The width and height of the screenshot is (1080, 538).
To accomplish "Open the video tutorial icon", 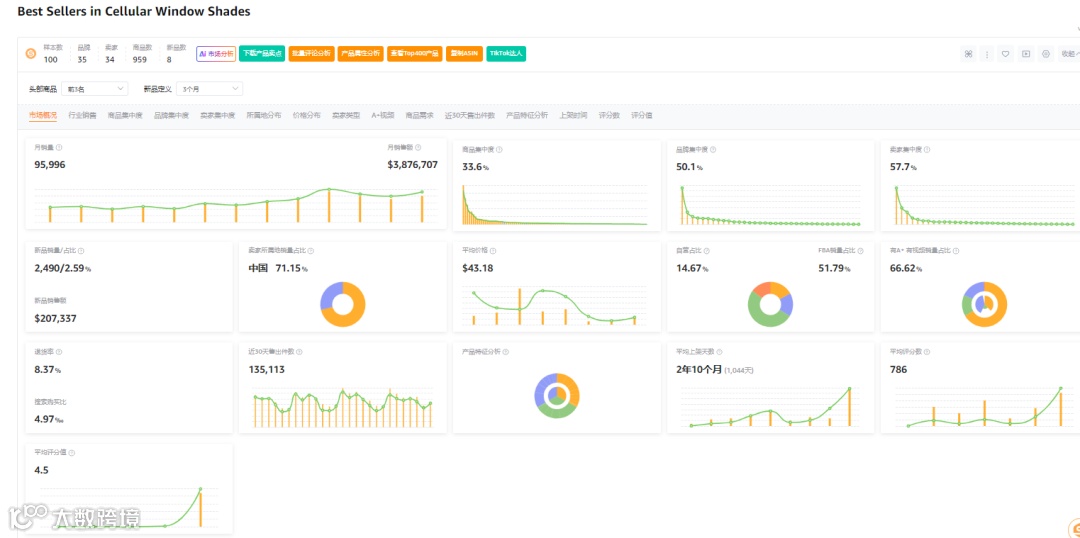I will (x=1026, y=54).
